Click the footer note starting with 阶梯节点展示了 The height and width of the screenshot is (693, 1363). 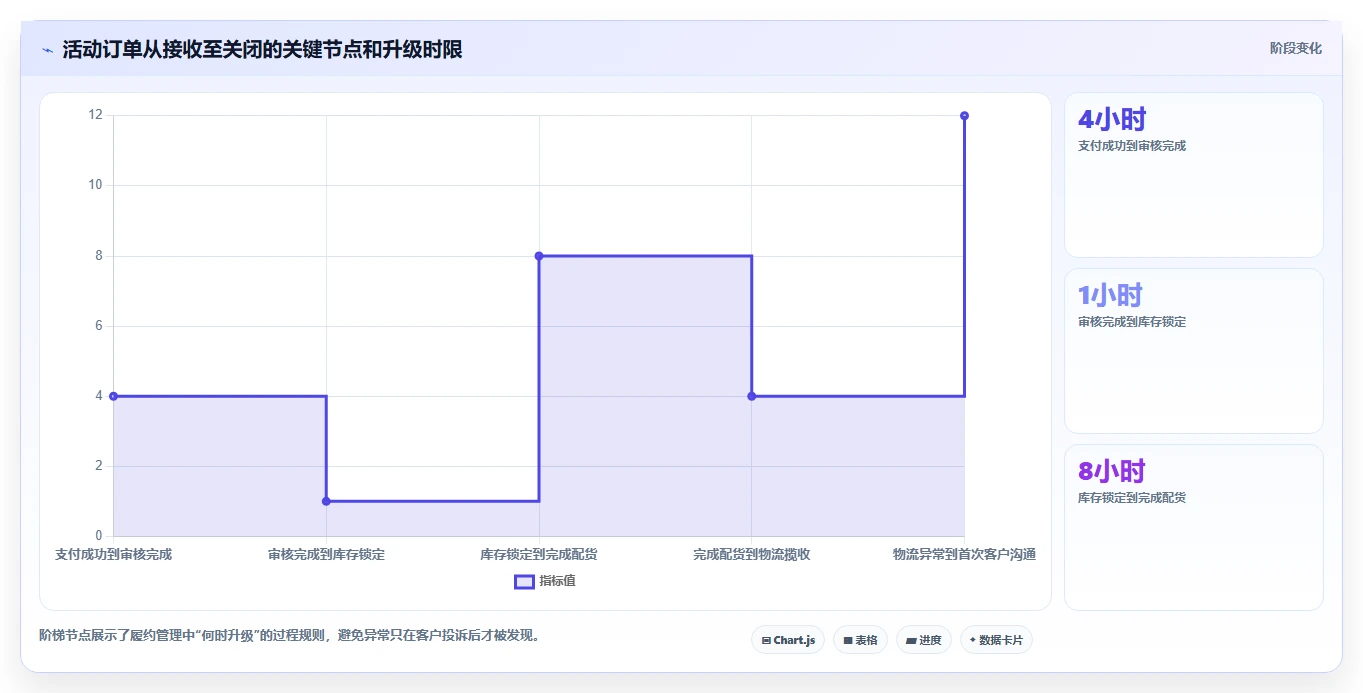290,635
